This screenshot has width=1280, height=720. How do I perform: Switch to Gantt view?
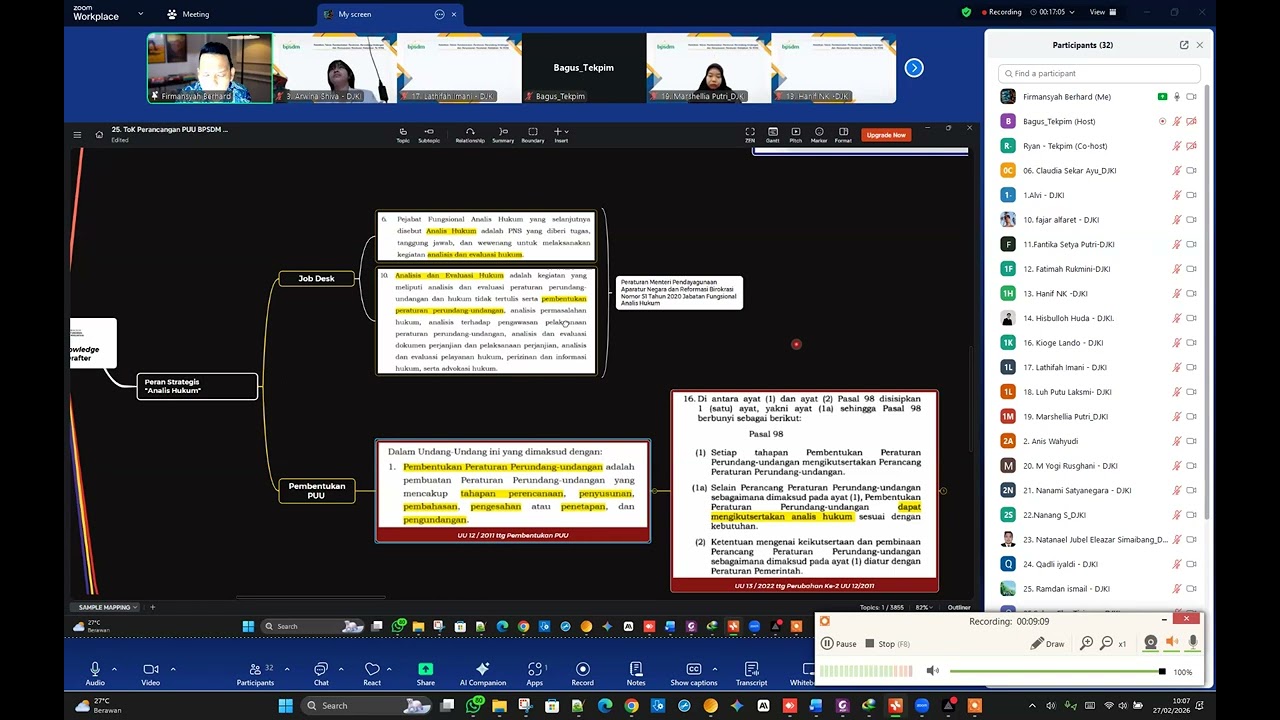[773, 135]
